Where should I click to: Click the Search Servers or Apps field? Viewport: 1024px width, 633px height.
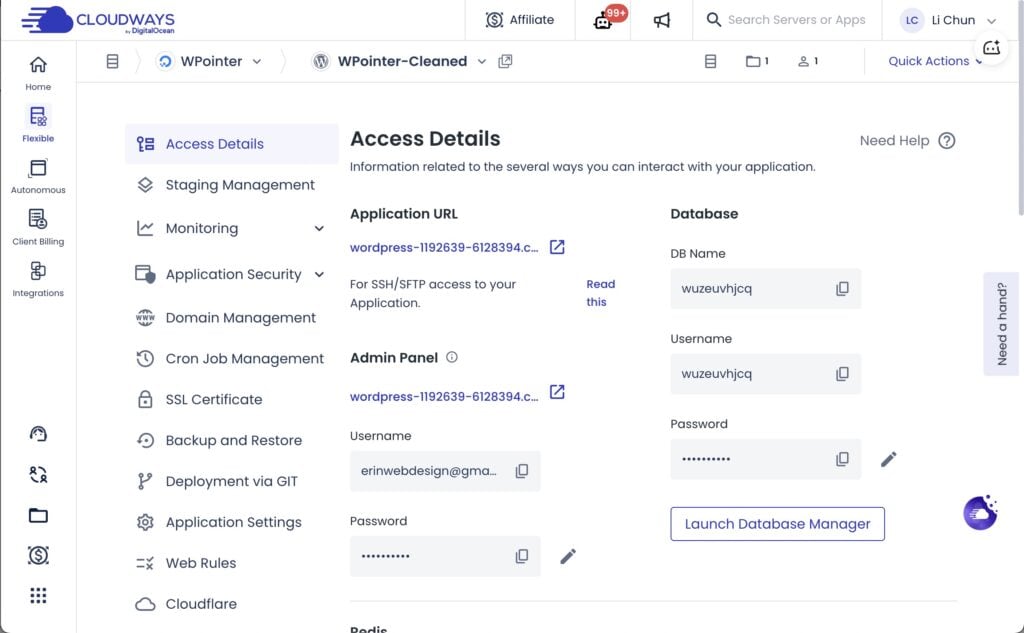point(796,20)
